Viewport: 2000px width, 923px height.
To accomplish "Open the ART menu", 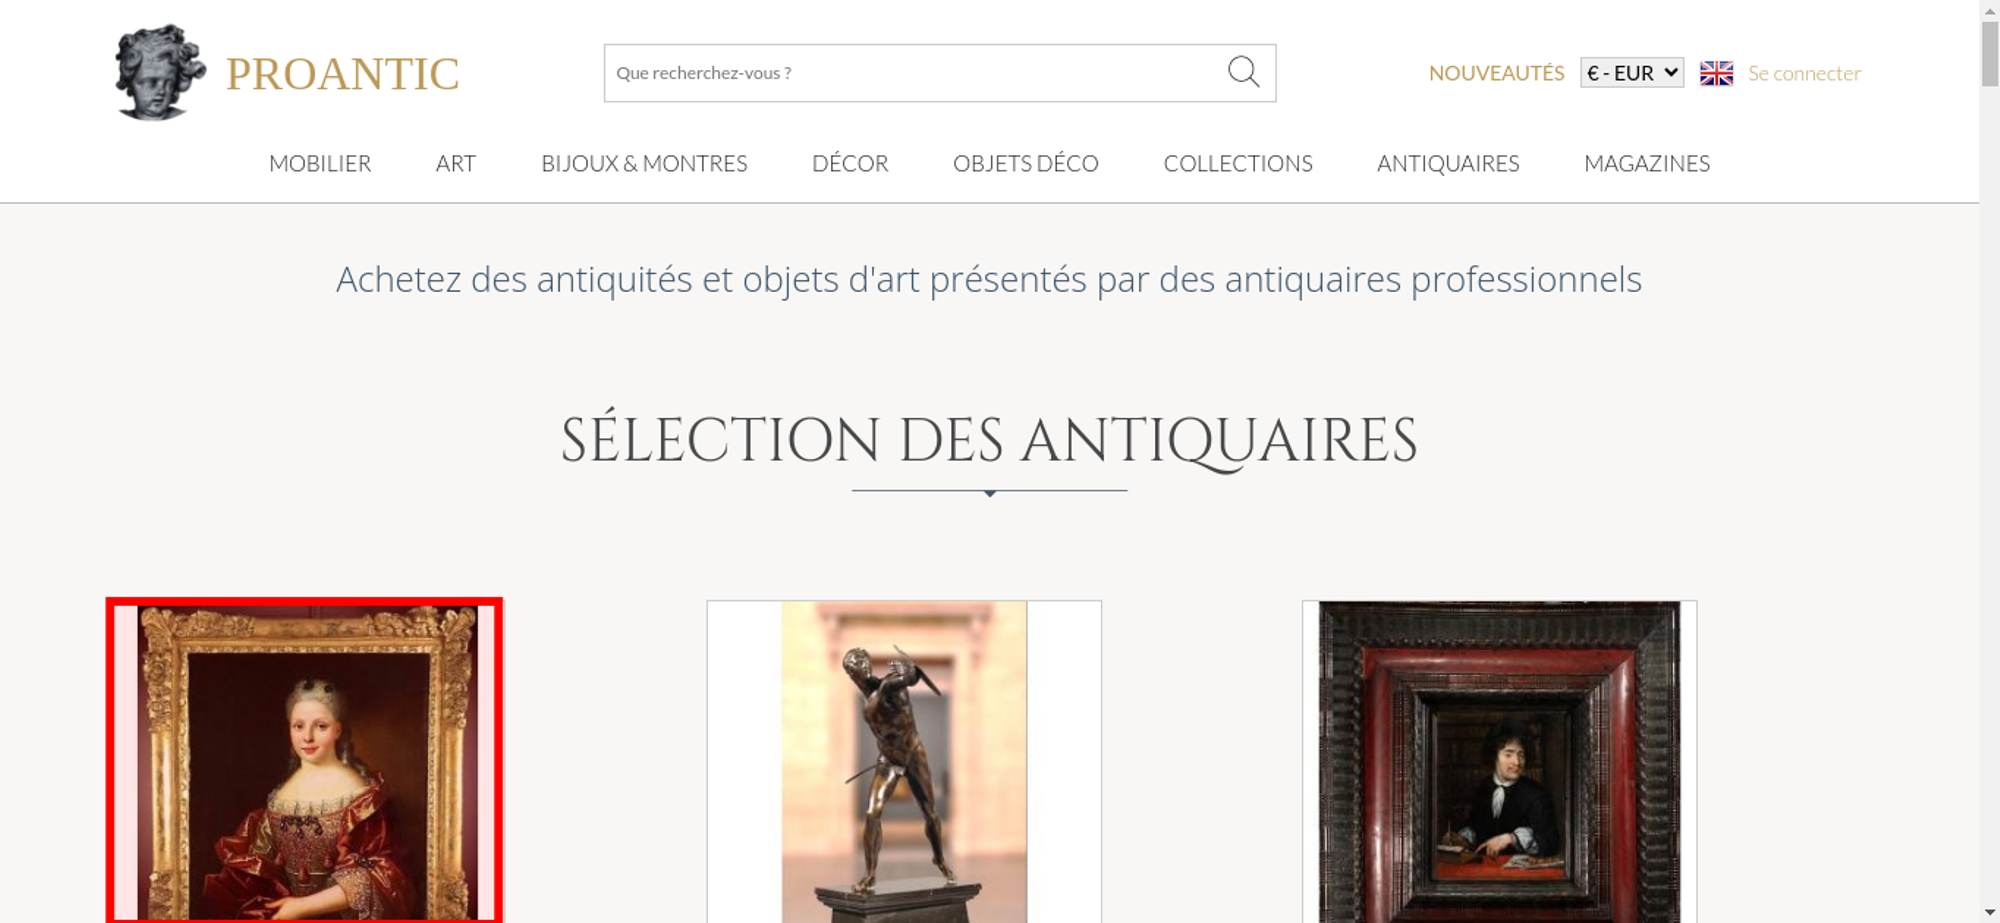I will pos(456,163).
